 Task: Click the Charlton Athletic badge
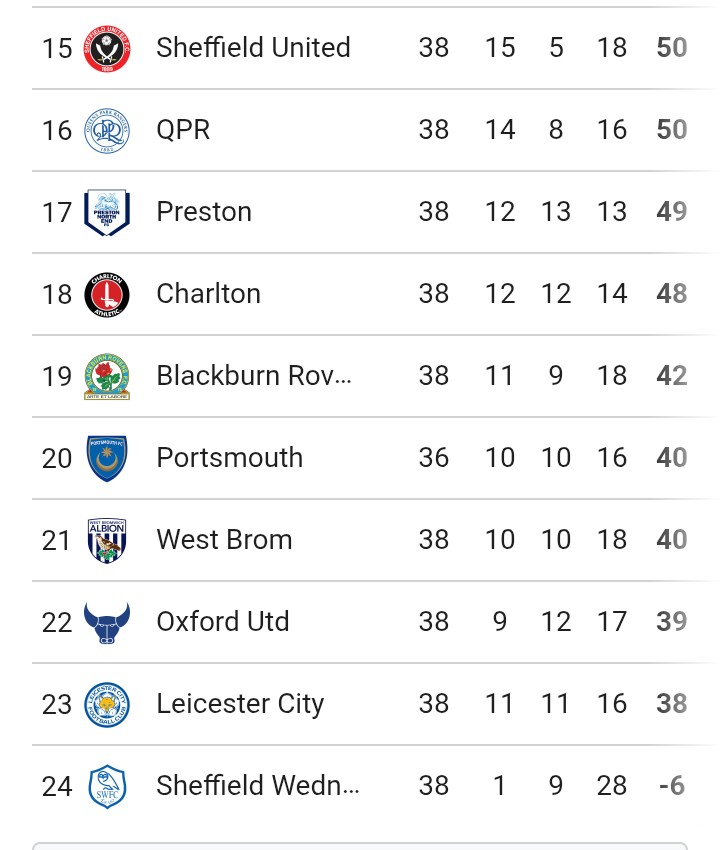[107, 294]
